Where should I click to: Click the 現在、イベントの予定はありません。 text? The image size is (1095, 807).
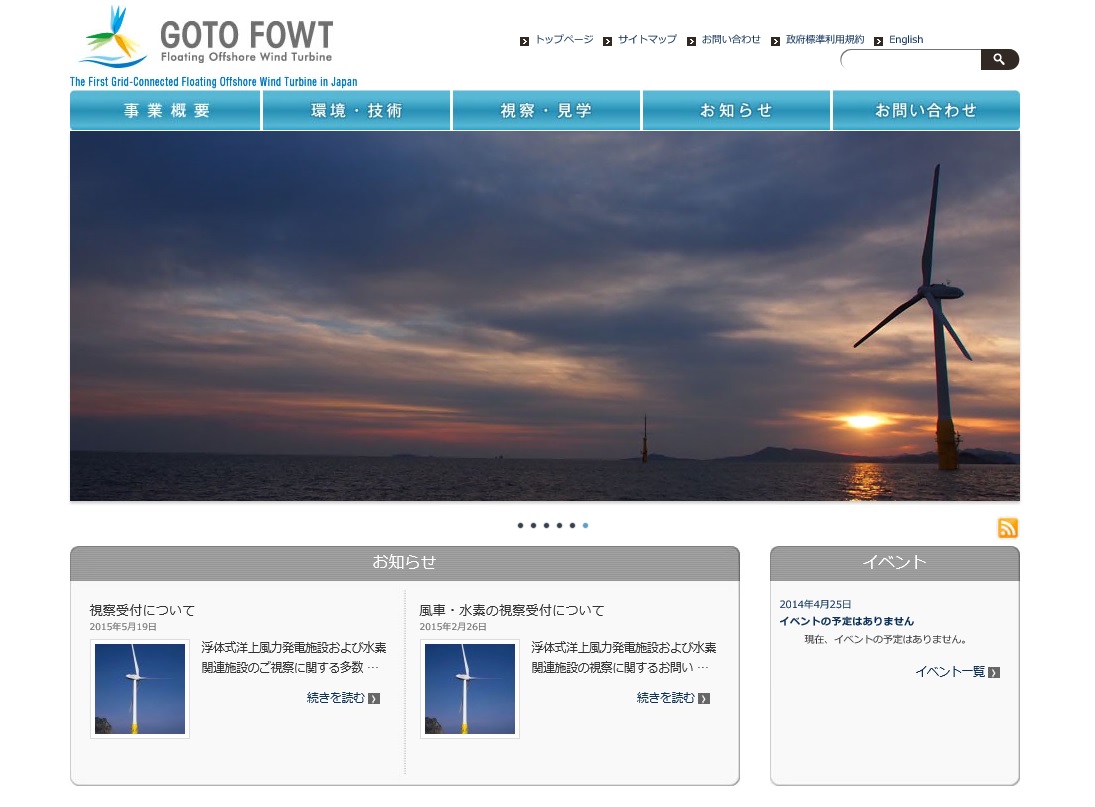[x=885, y=639]
